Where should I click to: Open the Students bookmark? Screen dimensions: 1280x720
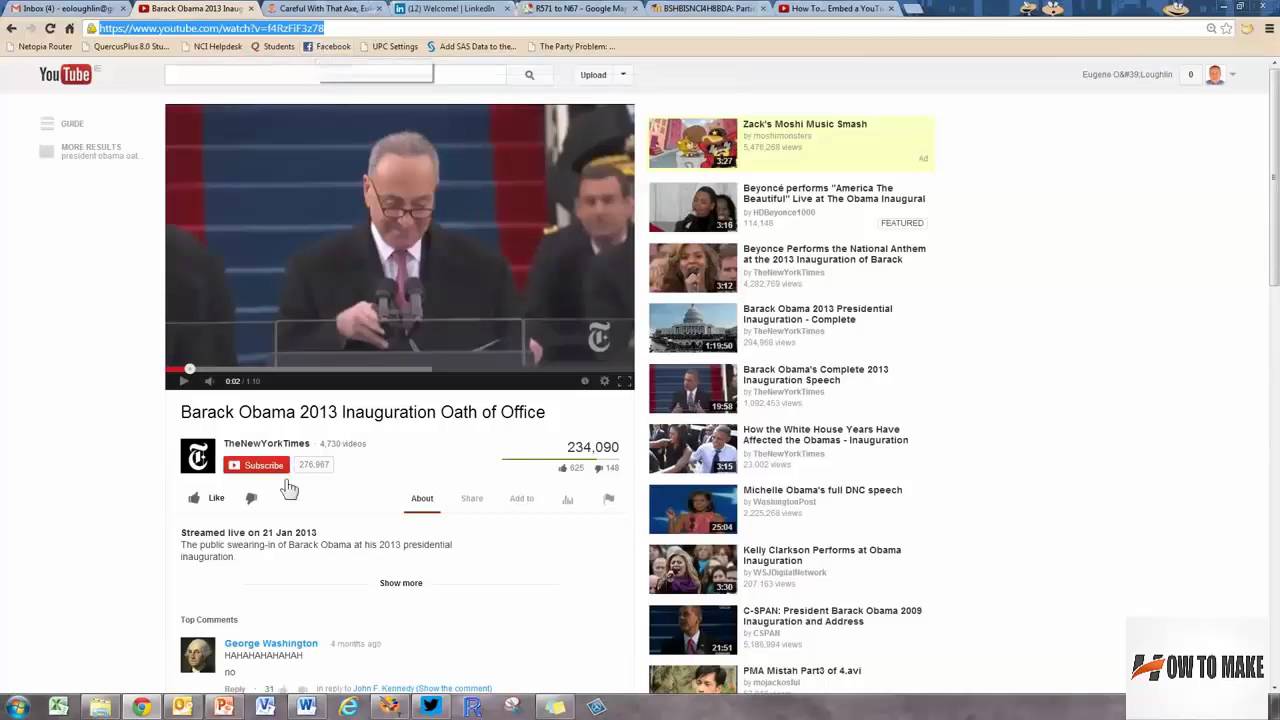273,46
